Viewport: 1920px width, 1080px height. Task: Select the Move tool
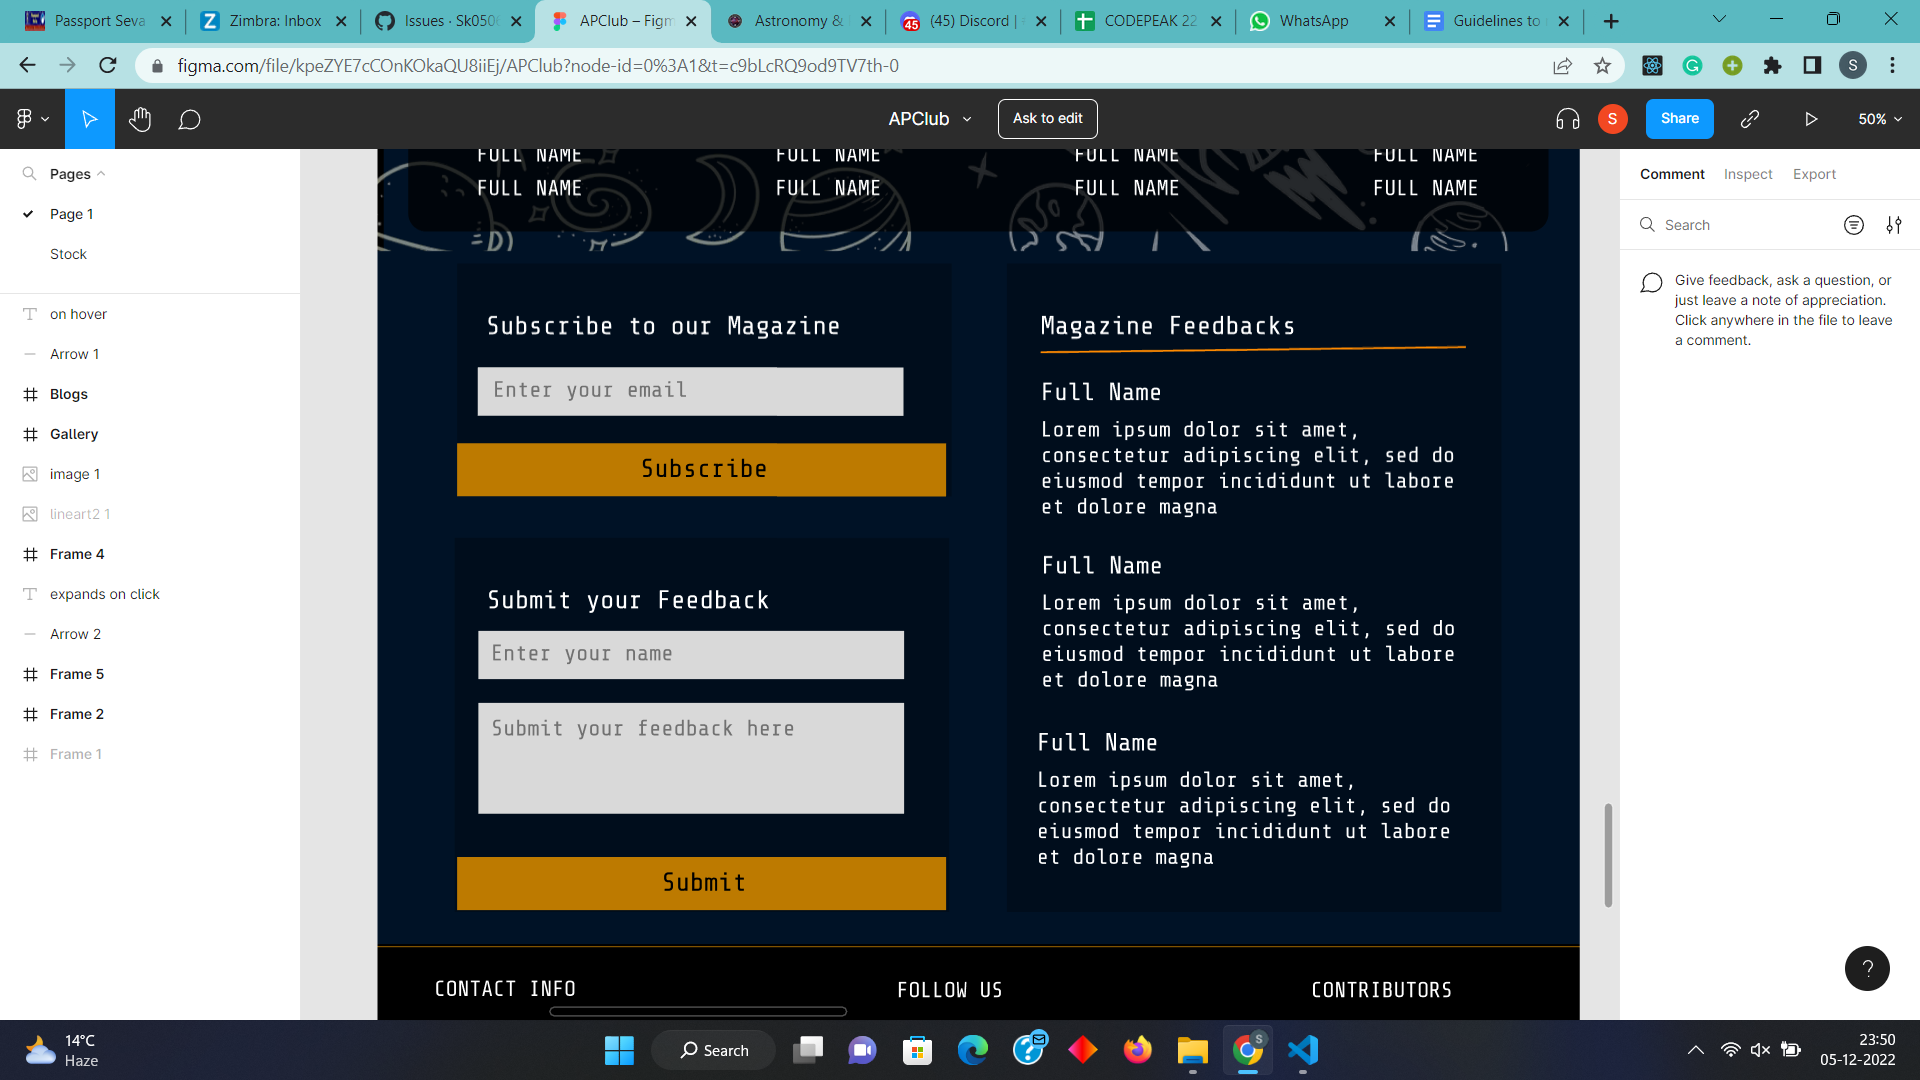pos(89,119)
